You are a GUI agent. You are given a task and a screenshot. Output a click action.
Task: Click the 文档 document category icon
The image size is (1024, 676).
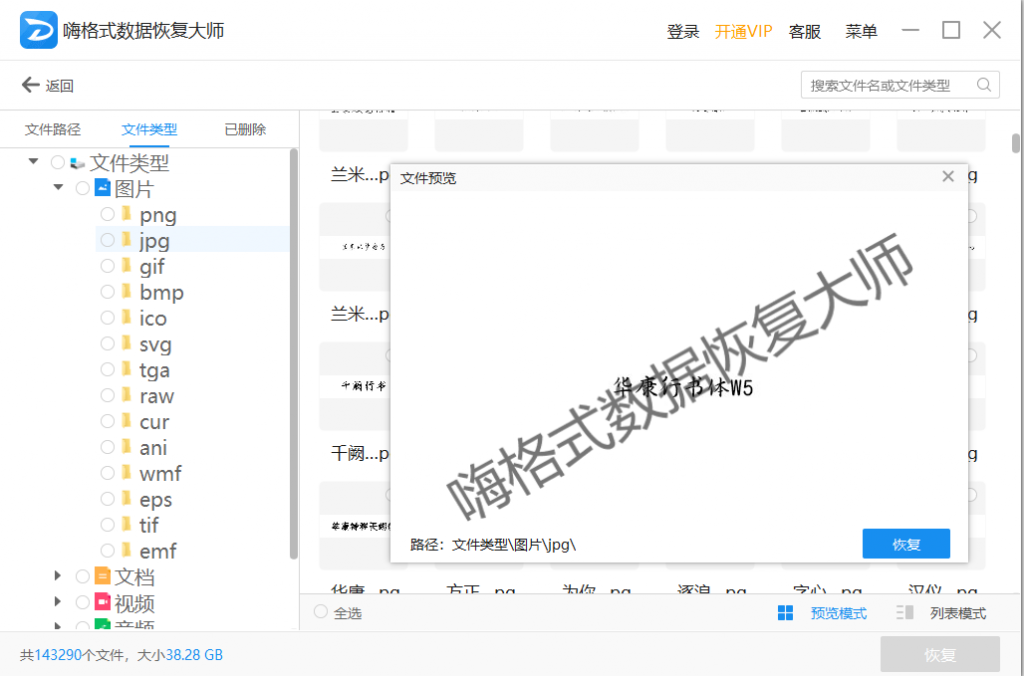click(x=103, y=576)
